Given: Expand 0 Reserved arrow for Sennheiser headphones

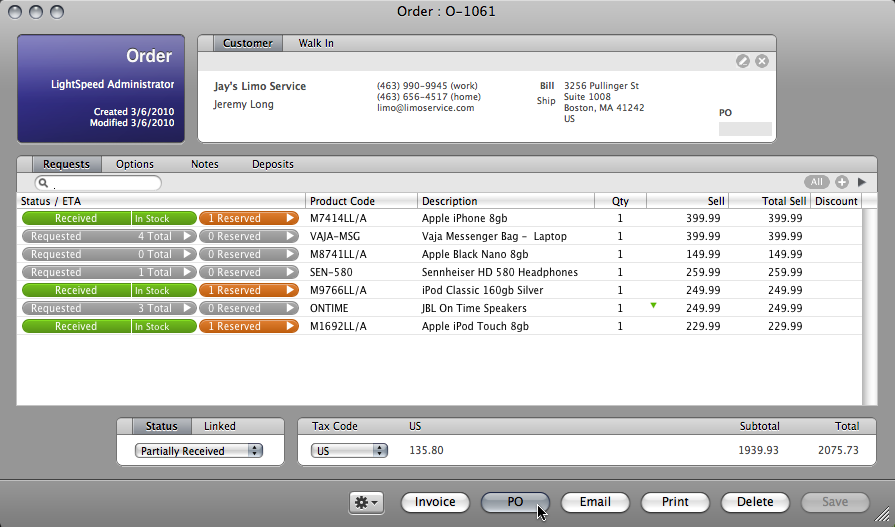Looking at the screenshot, I should (291, 272).
